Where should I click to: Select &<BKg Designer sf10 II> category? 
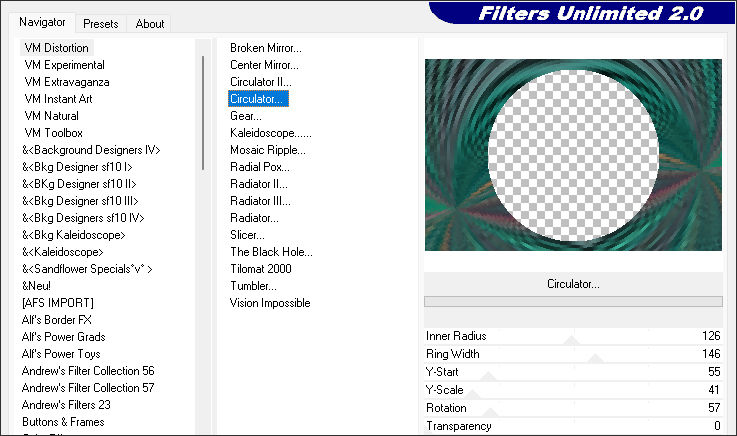(x=79, y=184)
